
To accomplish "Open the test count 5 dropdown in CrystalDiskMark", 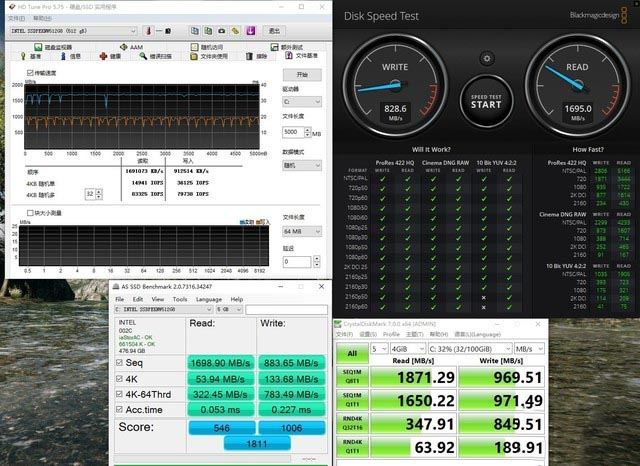I will [x=379, y=349].
